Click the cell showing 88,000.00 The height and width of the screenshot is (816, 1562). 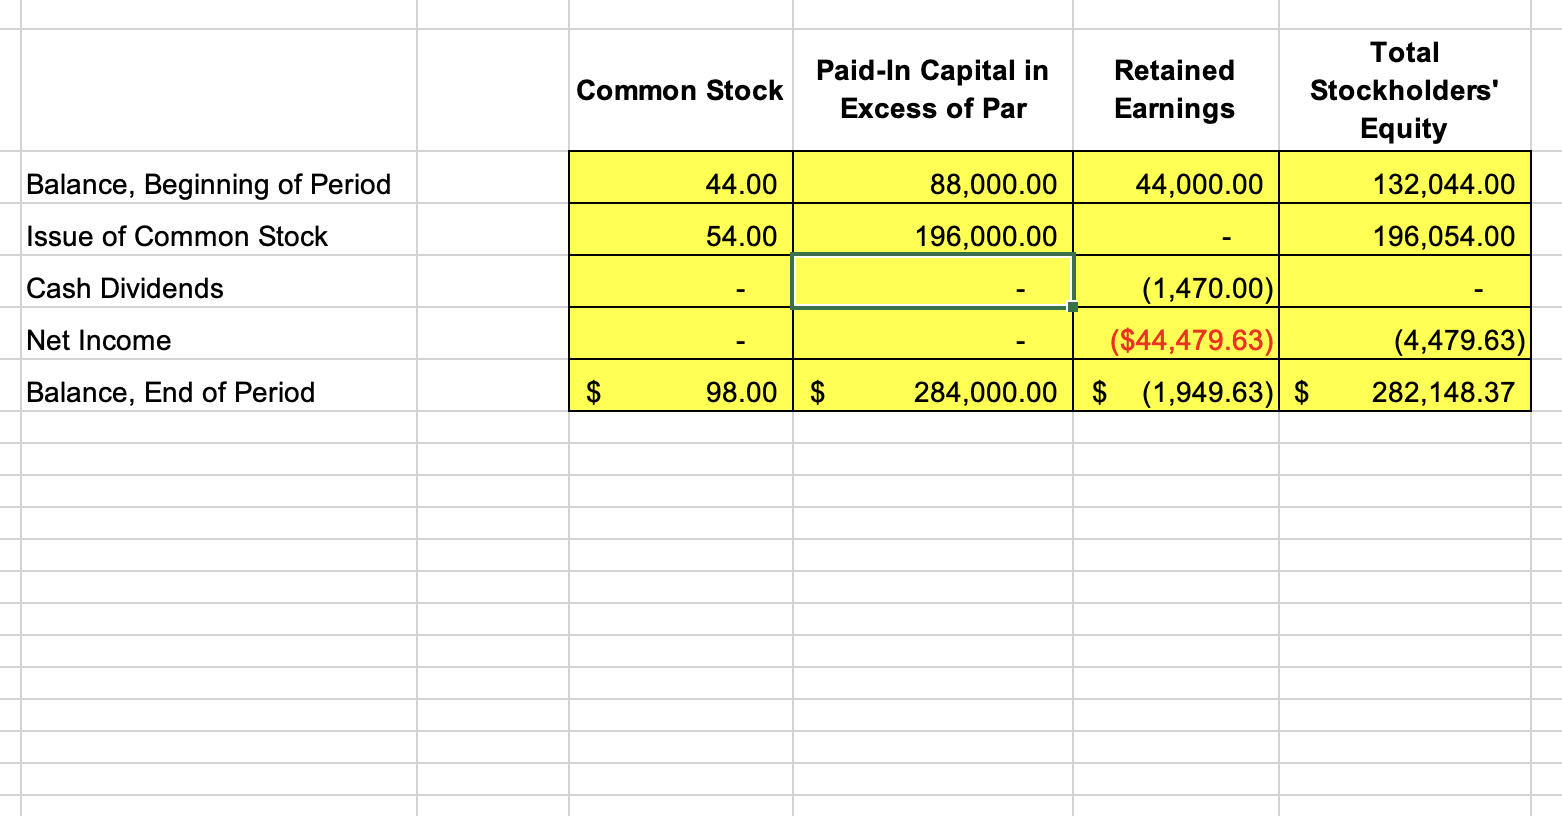point(932,184)
